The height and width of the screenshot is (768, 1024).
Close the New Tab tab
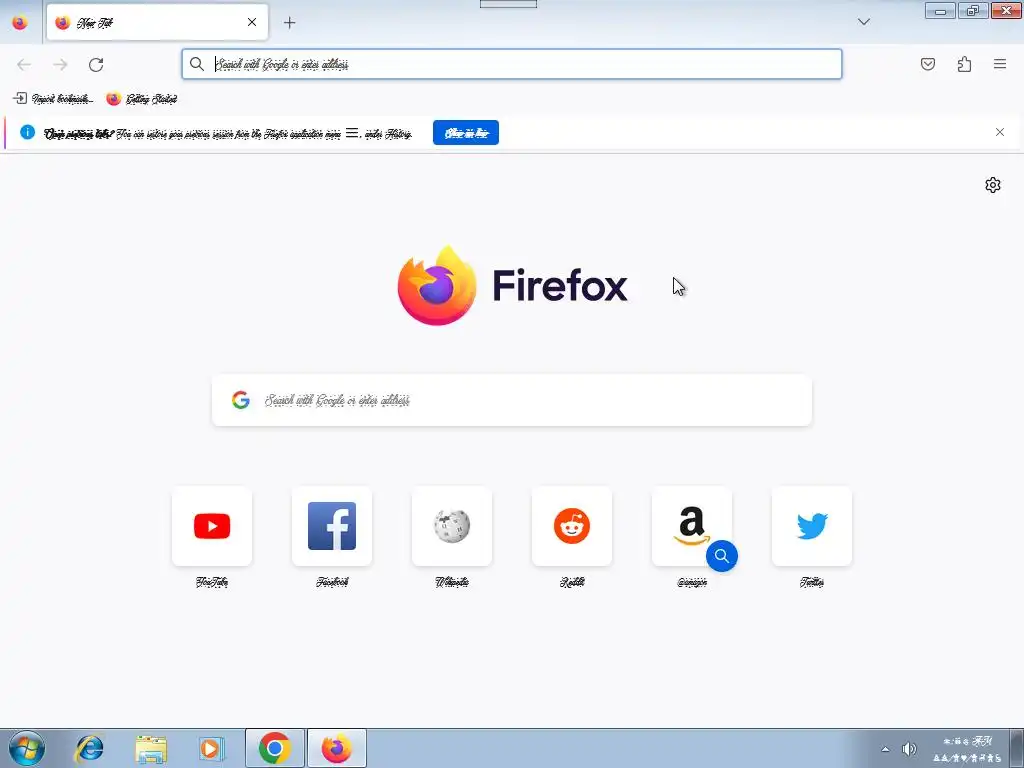pos(252,22)
